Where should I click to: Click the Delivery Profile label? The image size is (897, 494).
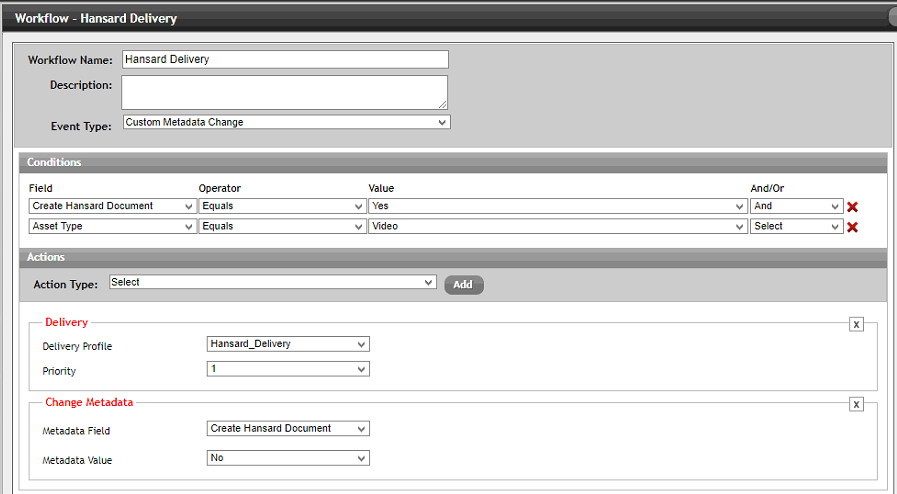pyautogui.click(x=77, y=346)
